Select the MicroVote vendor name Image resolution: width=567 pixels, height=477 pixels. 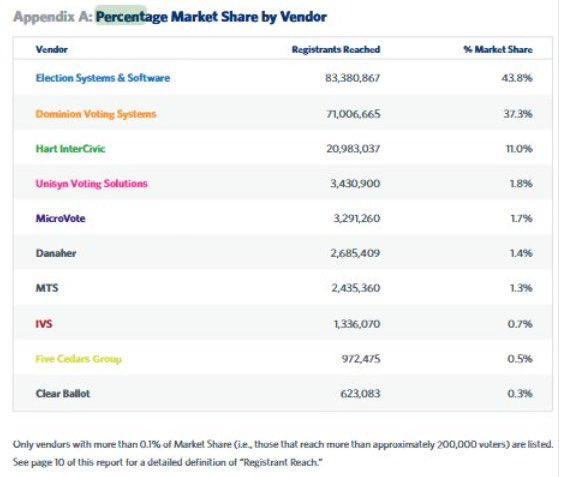60,218
